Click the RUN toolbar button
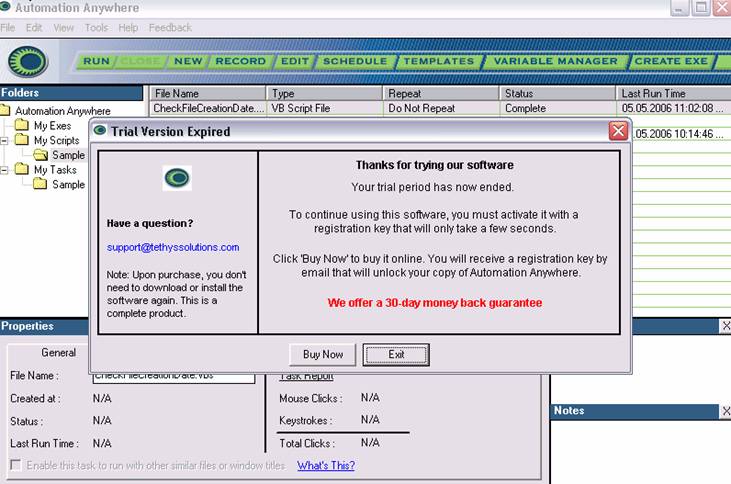 pos(96,61)
